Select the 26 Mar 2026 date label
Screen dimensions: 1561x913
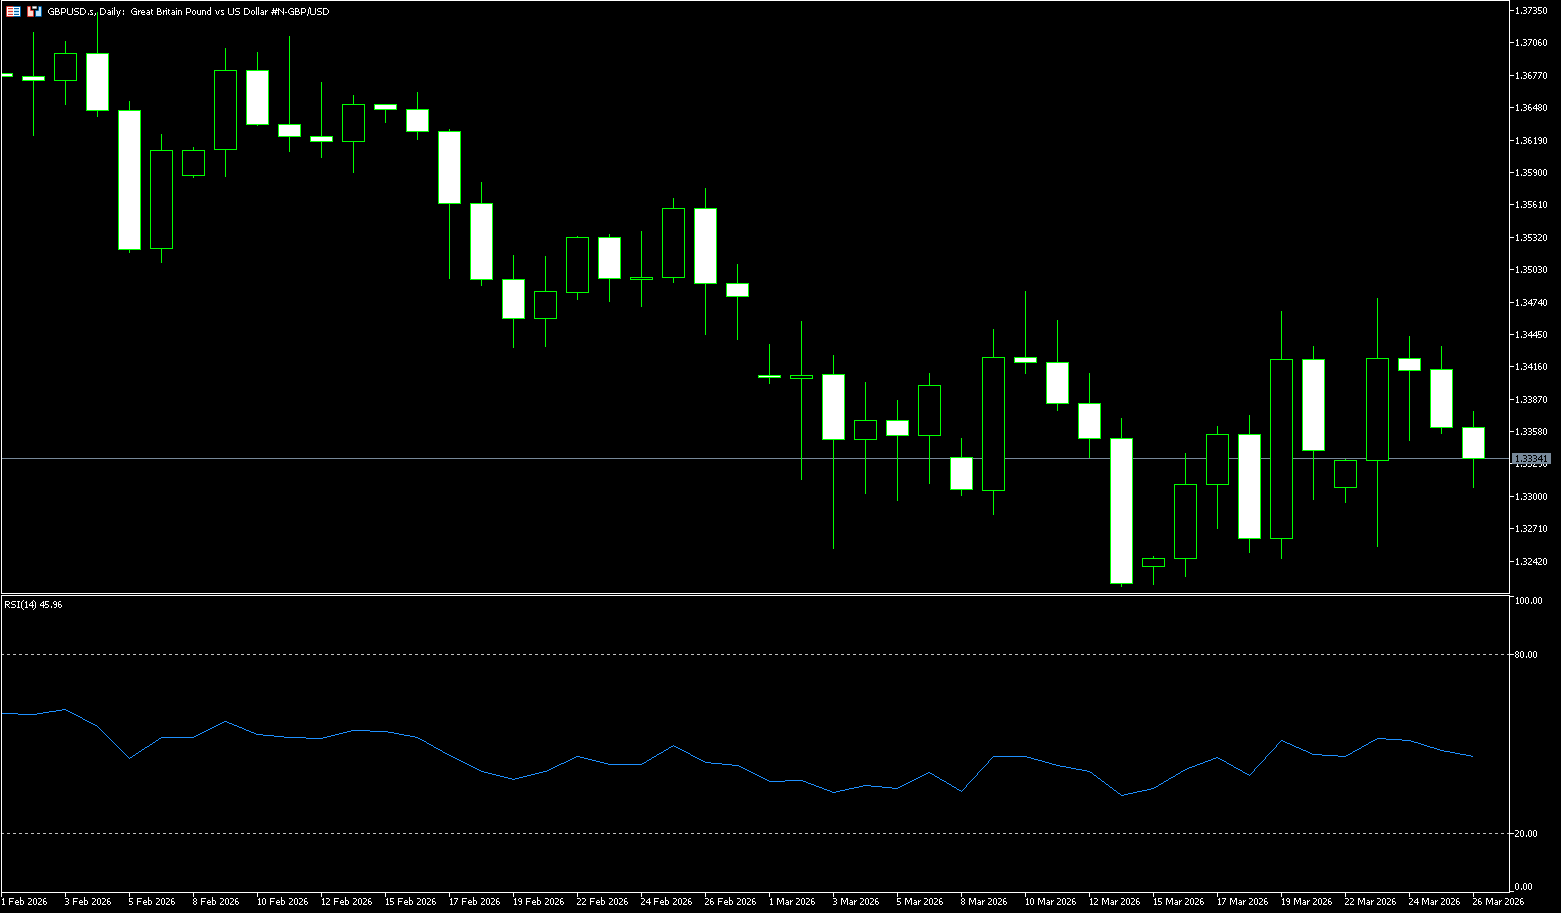coord(1498,902)
